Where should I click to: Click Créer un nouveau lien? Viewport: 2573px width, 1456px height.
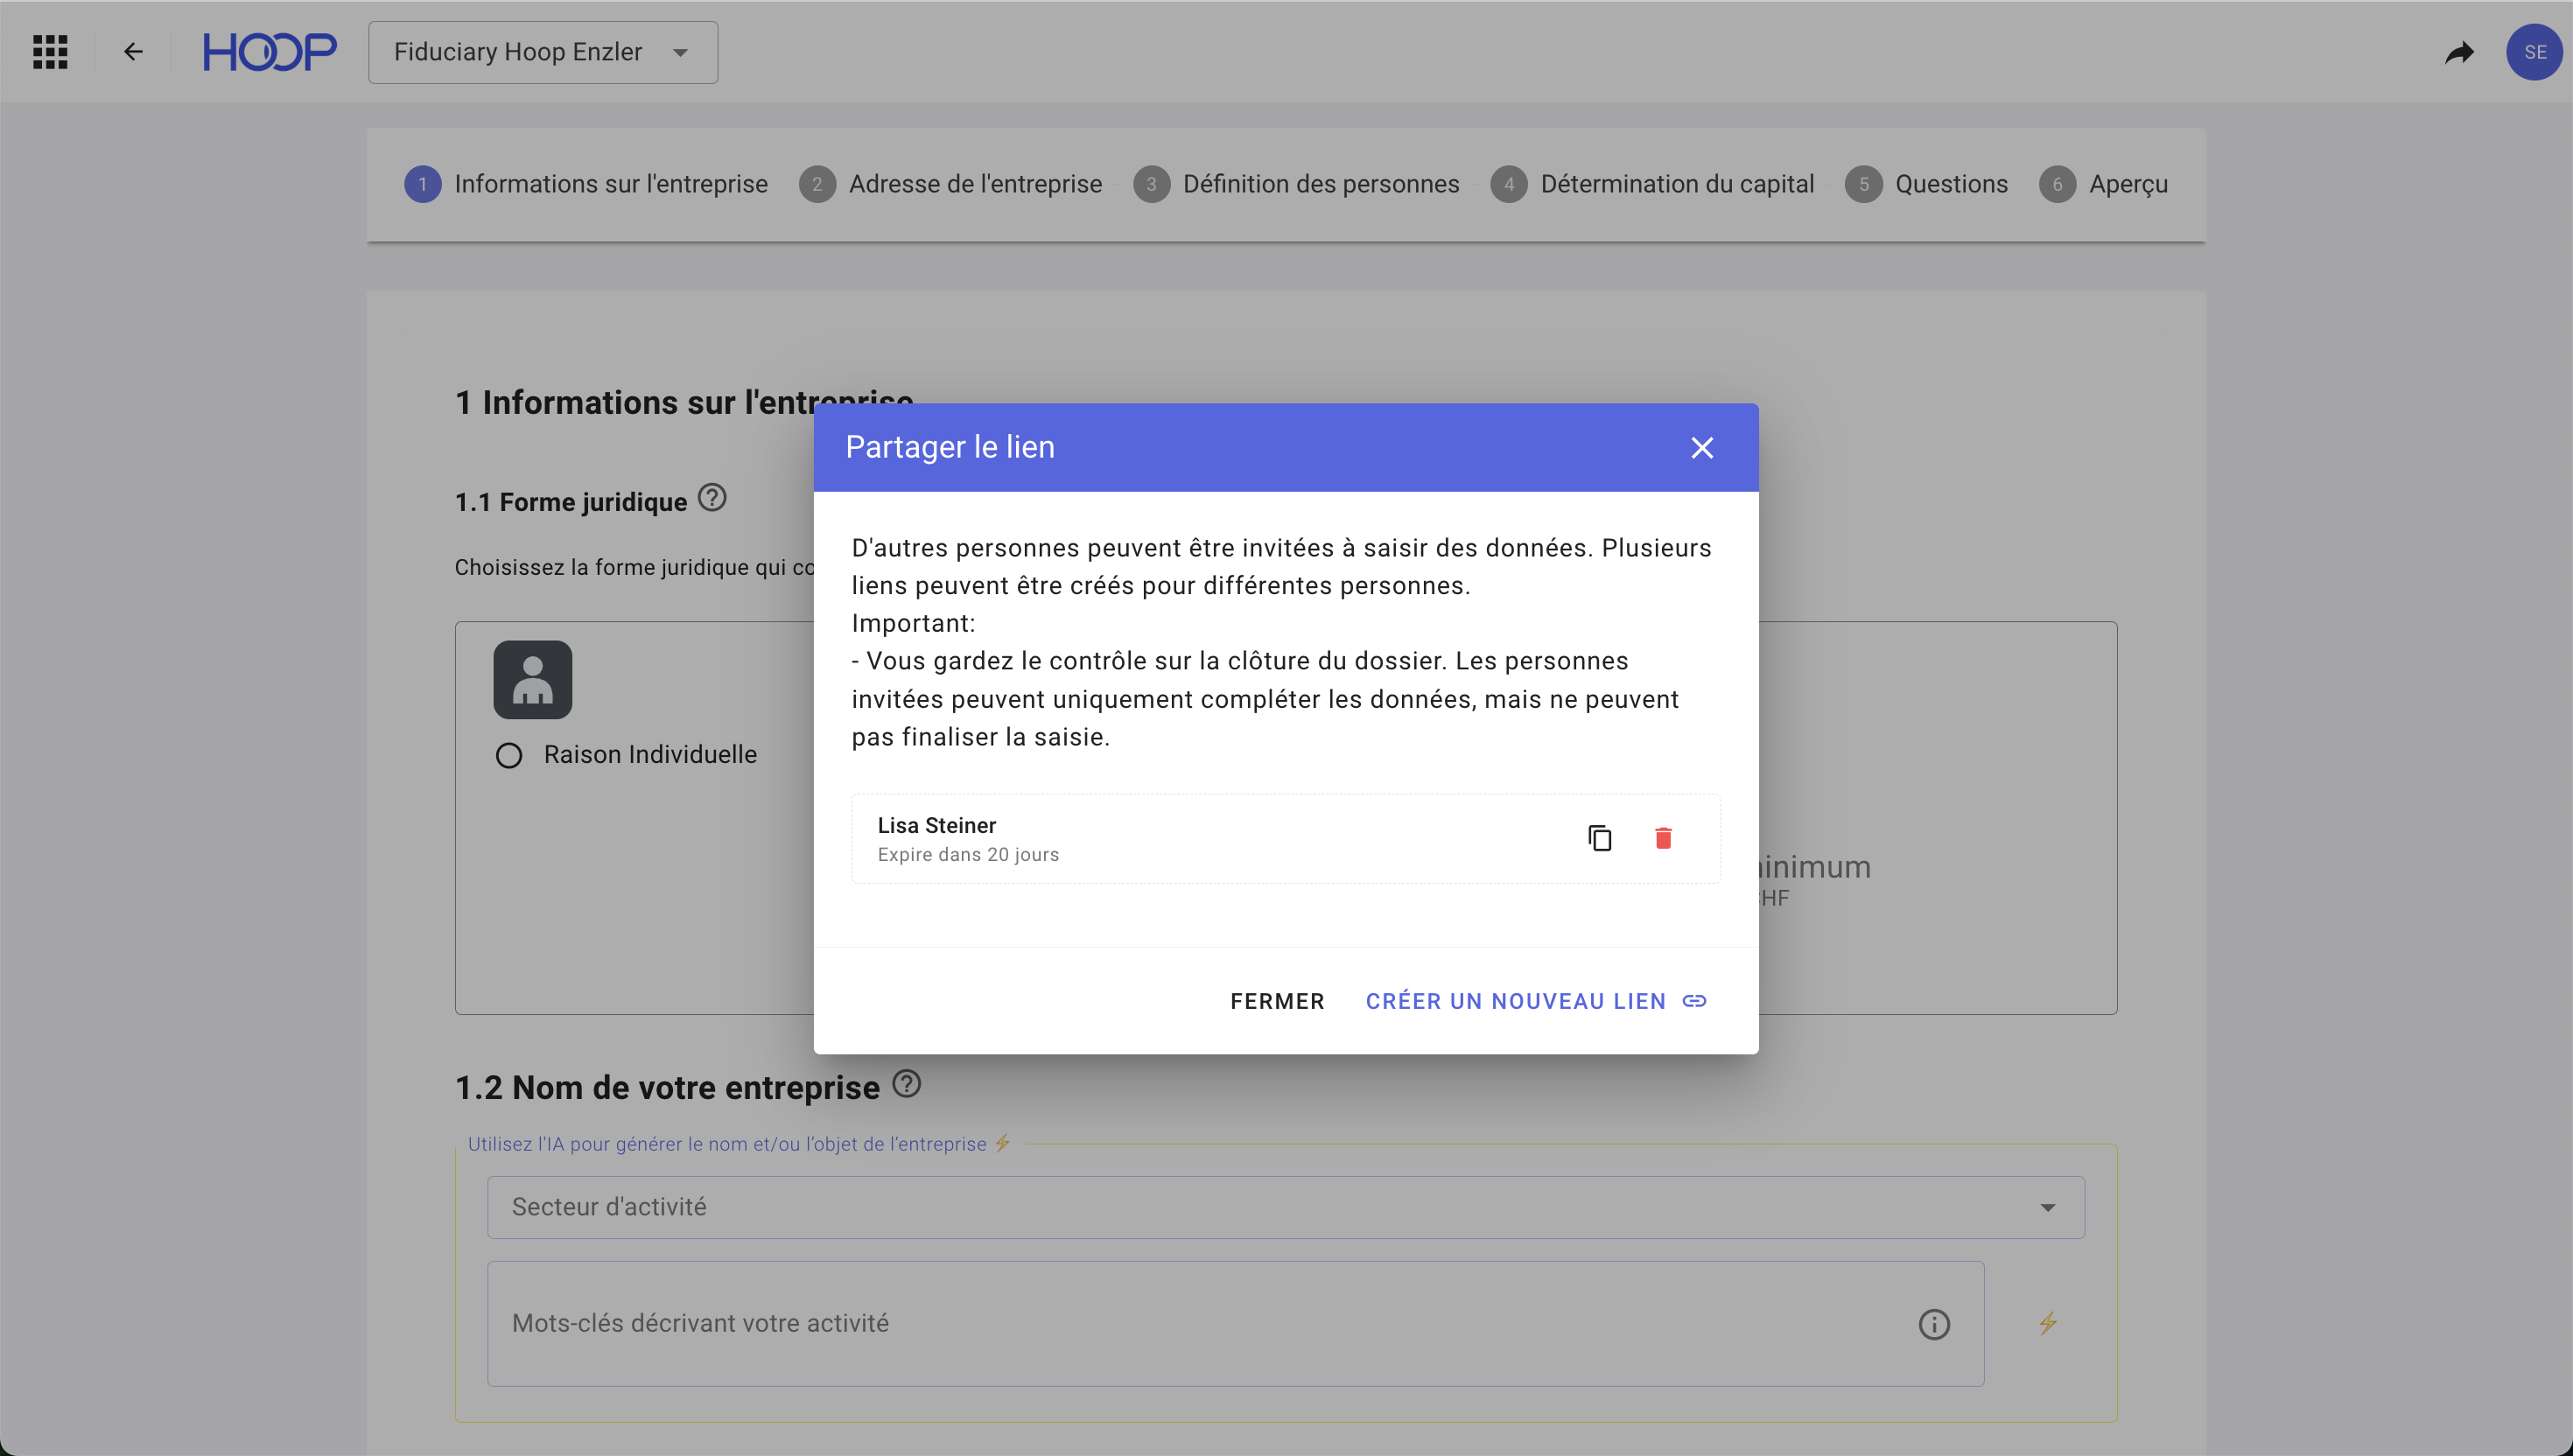coord(1535,1001)
